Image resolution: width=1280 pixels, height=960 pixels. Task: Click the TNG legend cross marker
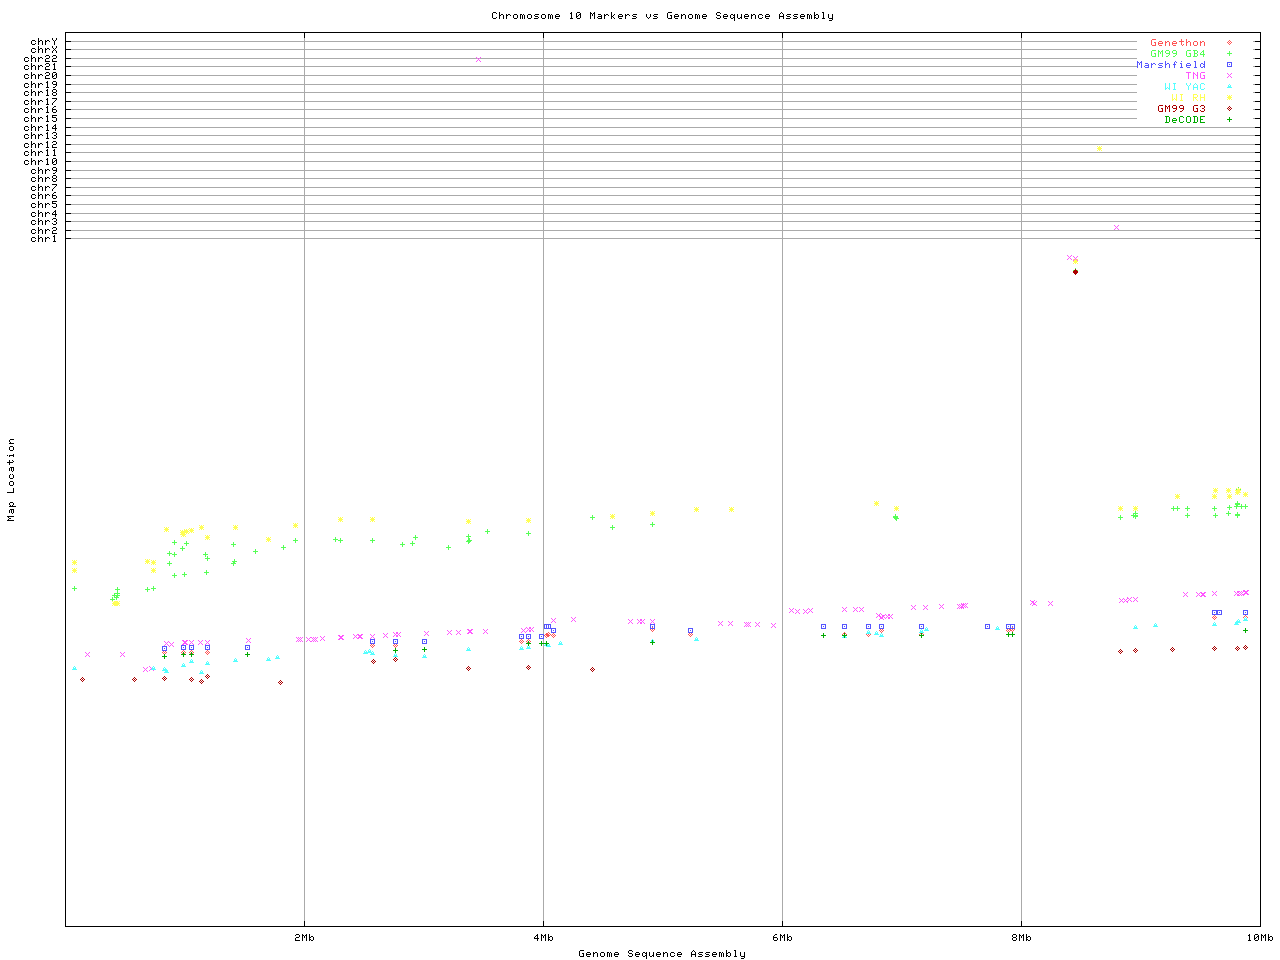pos(1229,76)
